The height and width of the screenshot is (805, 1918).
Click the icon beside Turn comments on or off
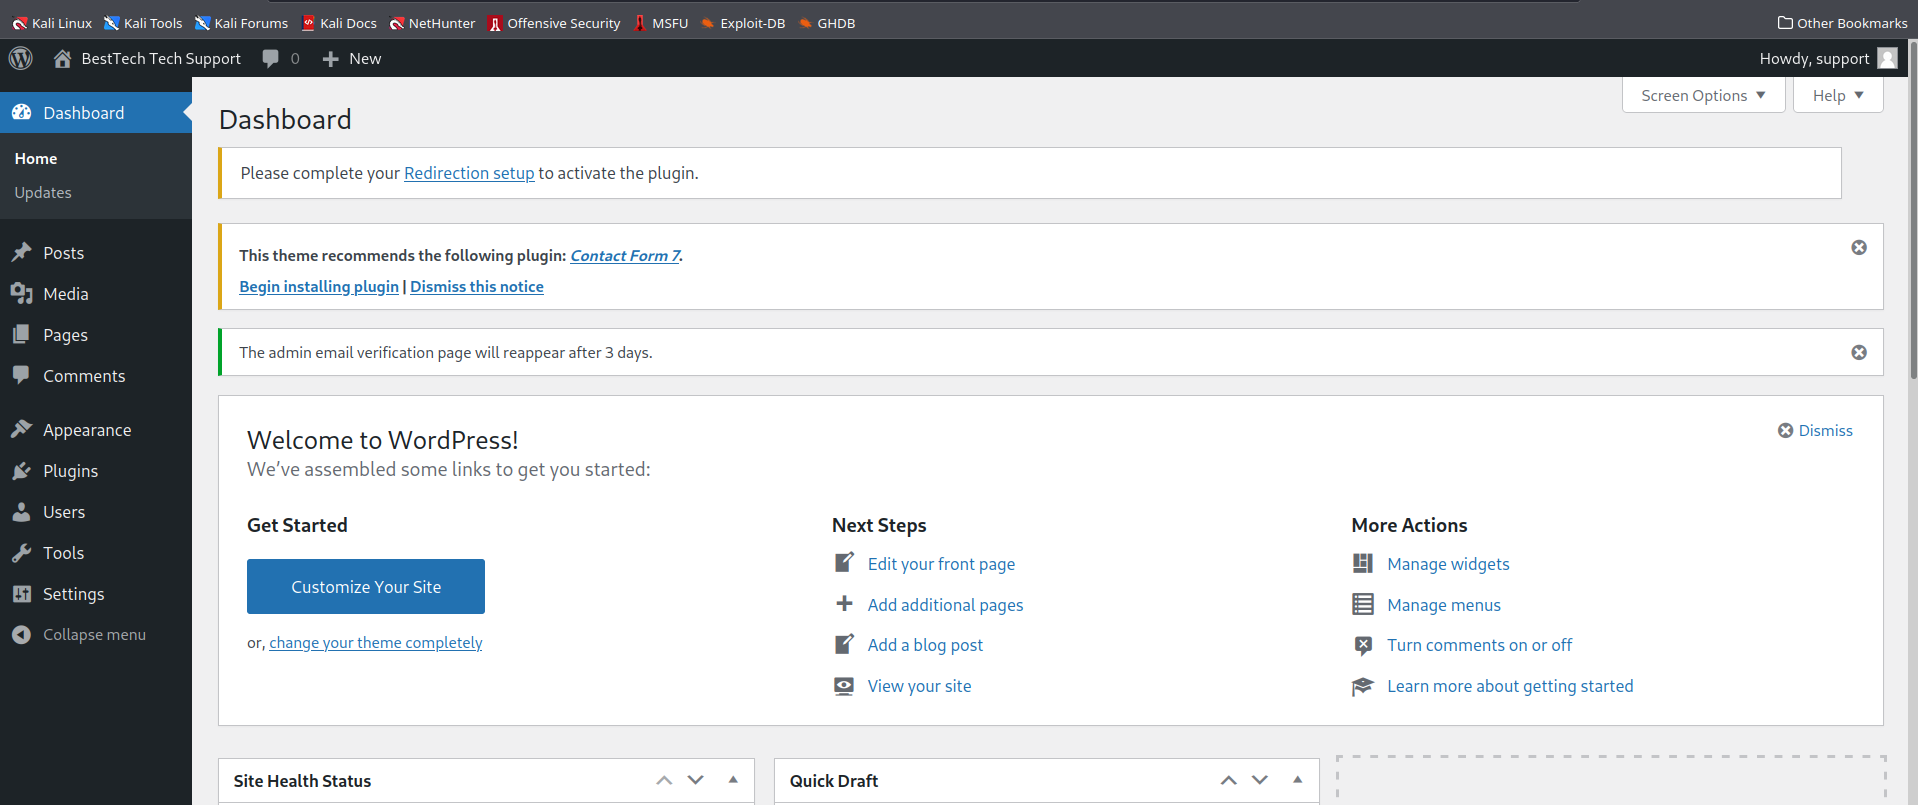coord(1362,645)
